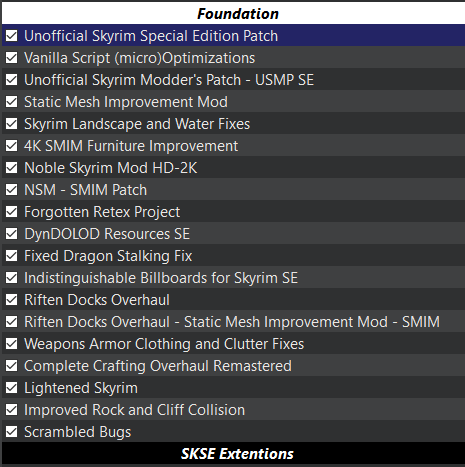Toggle Complete Crafting Overhaul Remastered checkbox
Screen dimensions: 465x467
point(12,365)
